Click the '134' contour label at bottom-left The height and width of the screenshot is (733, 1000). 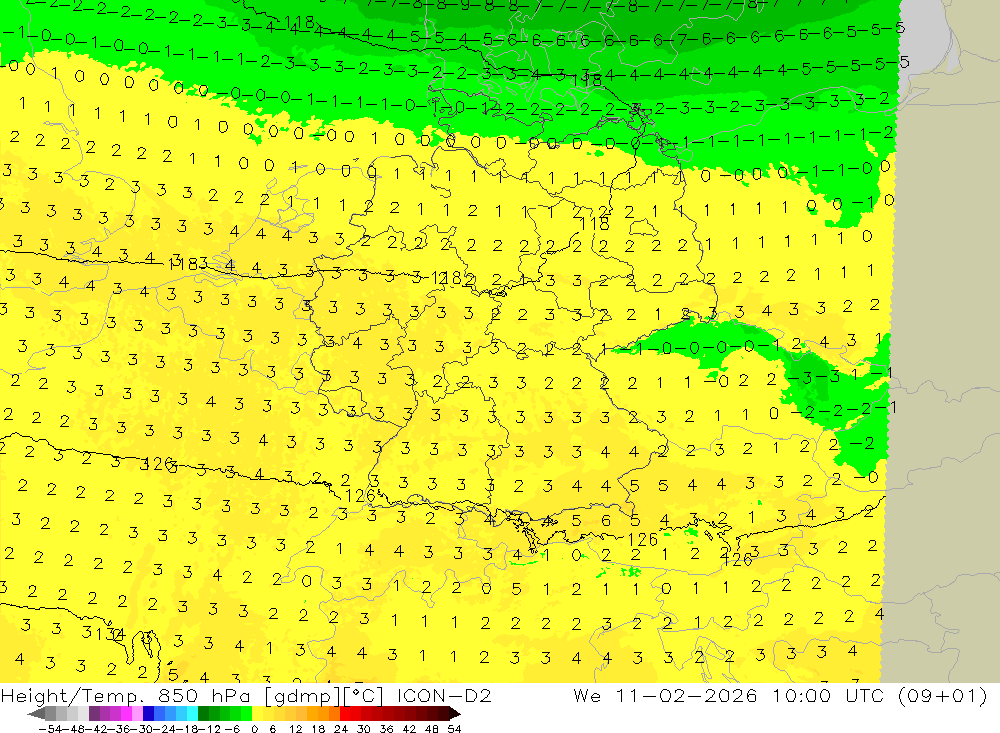[110, 633]
